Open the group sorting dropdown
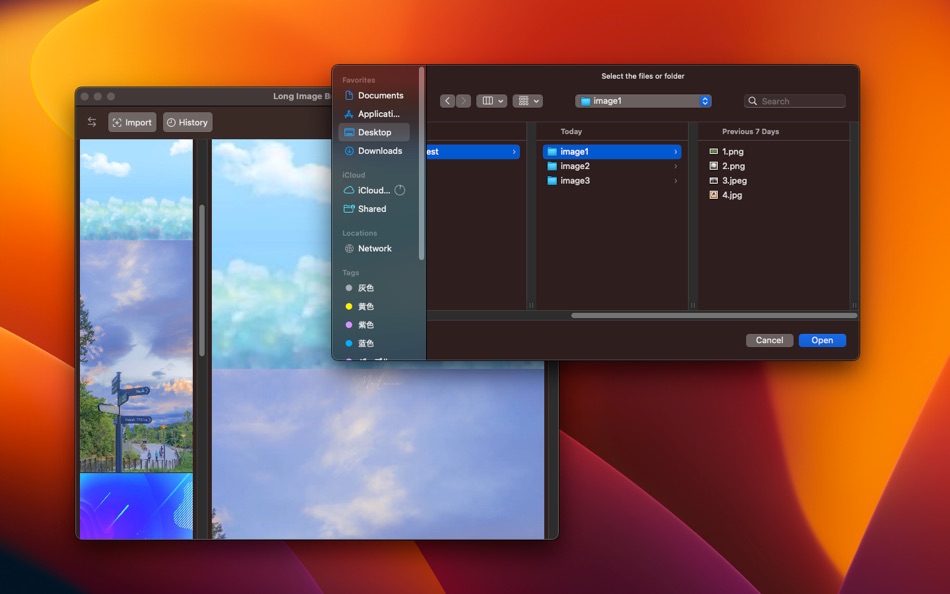This screenshot has height=594, width=950. click(x=527, y=100)
